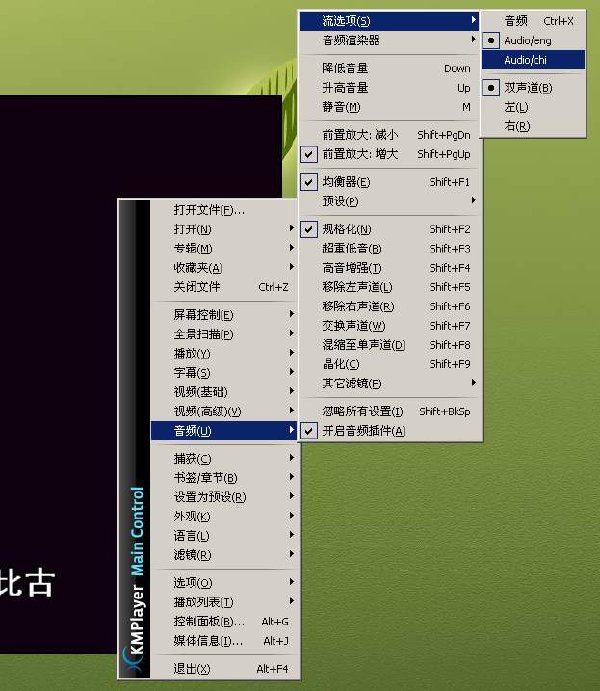Viewport: 600px width, 691px height.
Task: Enable 交换声道(W) swap channels
Action: 390,326
